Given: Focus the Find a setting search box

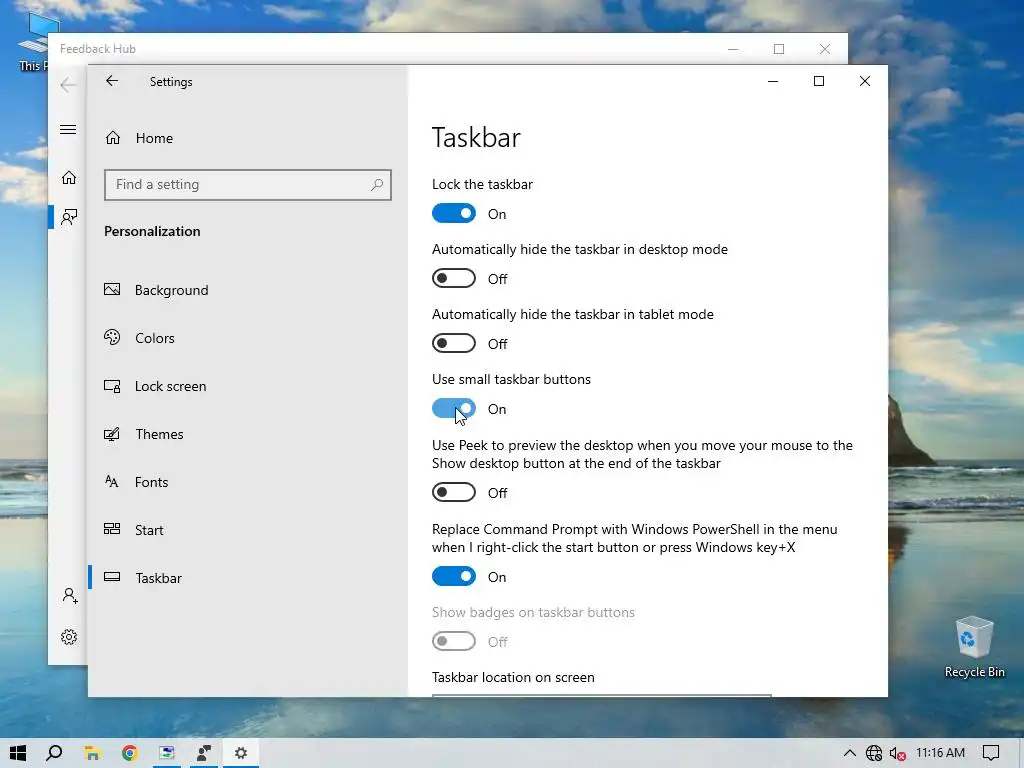Looking at the screenshot, I should point(248,185).
